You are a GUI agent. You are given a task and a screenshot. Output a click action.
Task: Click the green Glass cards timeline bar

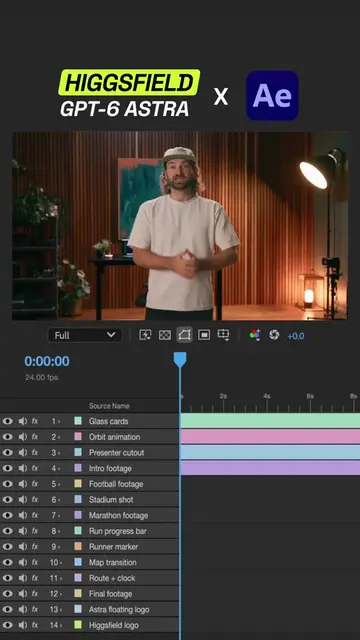[x=270, y=421]
